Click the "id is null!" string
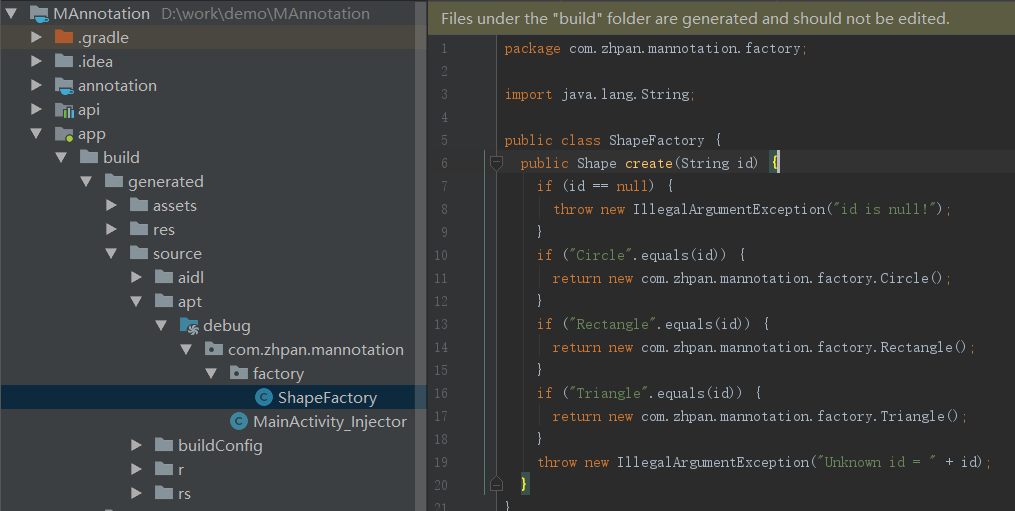This screenshot has width=1015, height=511. tap(884, 209)
